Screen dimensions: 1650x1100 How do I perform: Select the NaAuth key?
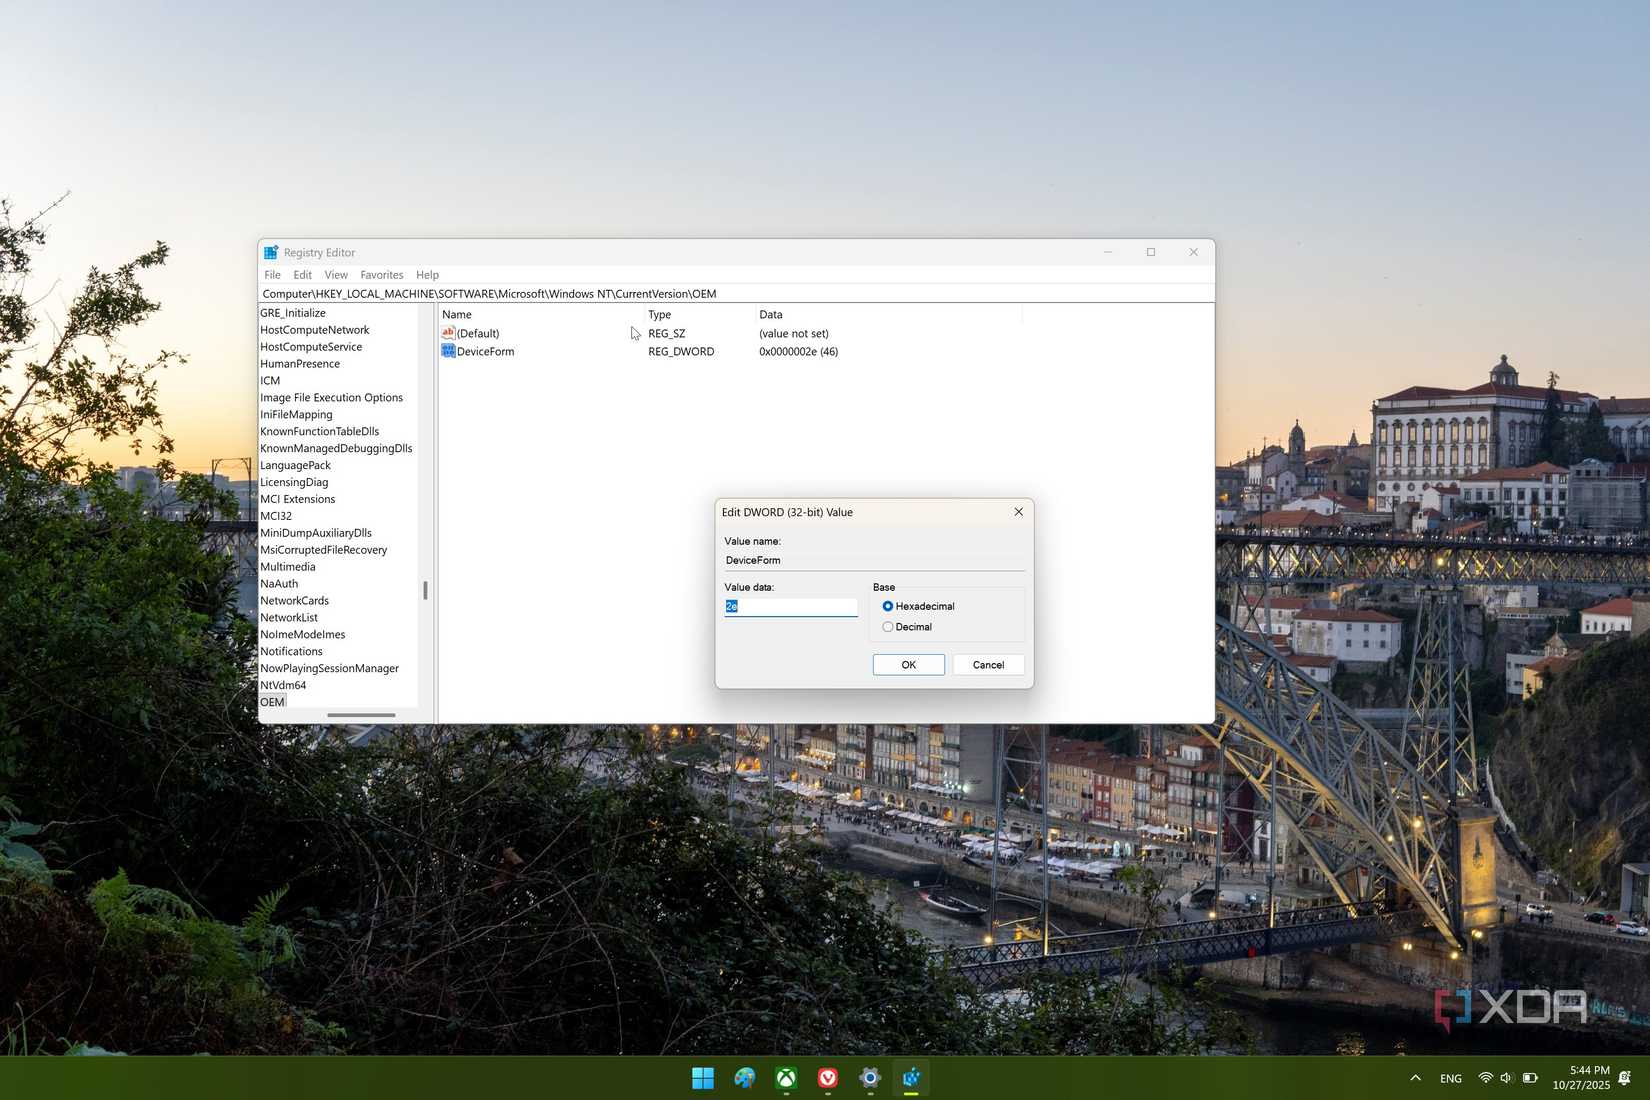tap(279, 584)
